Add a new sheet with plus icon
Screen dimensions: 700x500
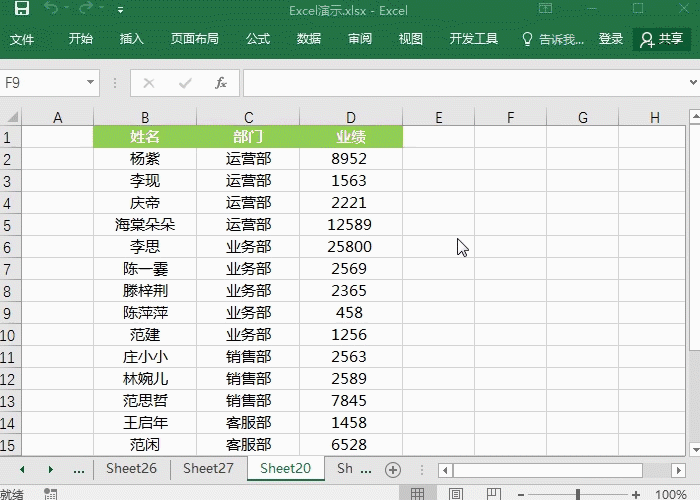pos(393,469)
